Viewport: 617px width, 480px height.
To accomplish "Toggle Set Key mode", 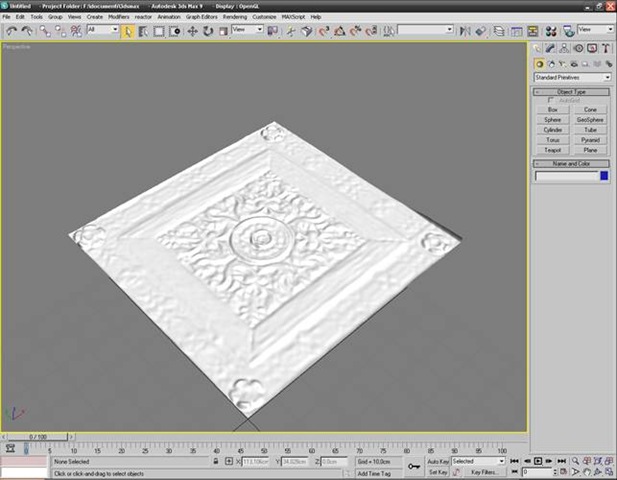I will (x=438, y=471).
